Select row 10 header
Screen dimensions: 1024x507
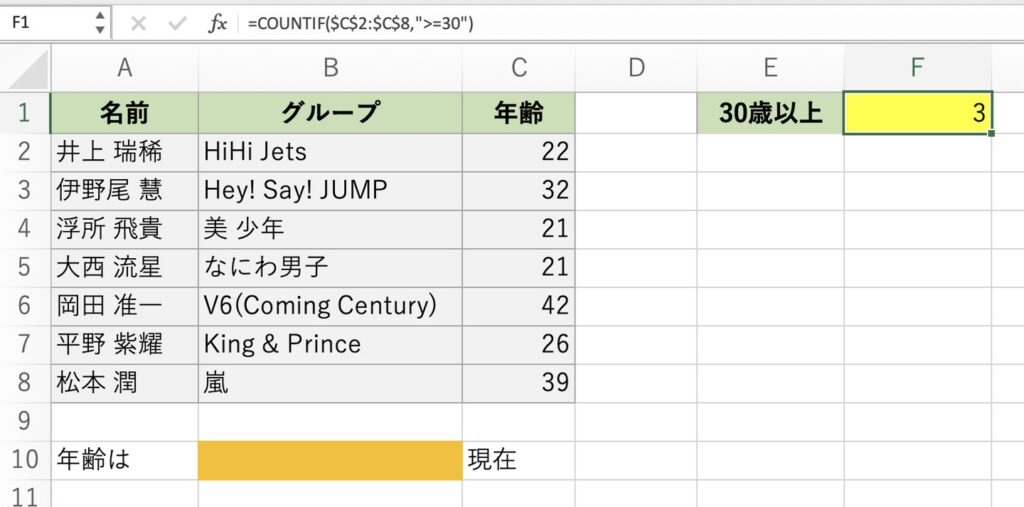[x=25, y=460]
